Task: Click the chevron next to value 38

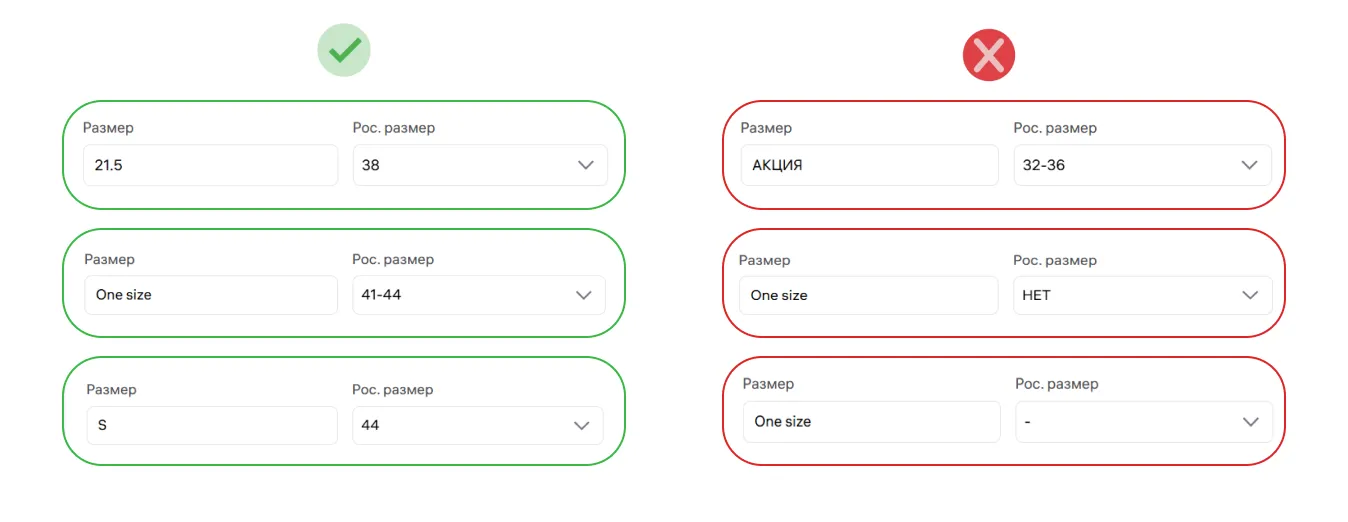Action: click(586, 165)
